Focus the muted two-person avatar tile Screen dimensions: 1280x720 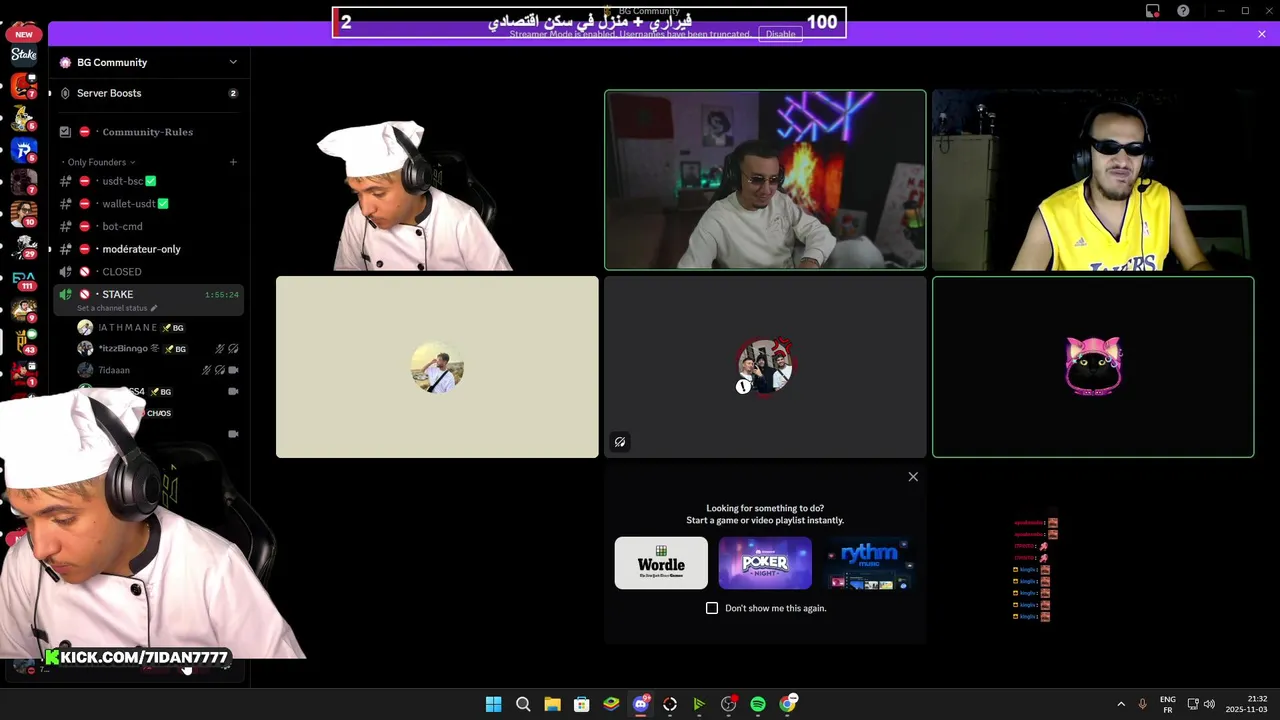pyautogui.click(x=765, y=367)
